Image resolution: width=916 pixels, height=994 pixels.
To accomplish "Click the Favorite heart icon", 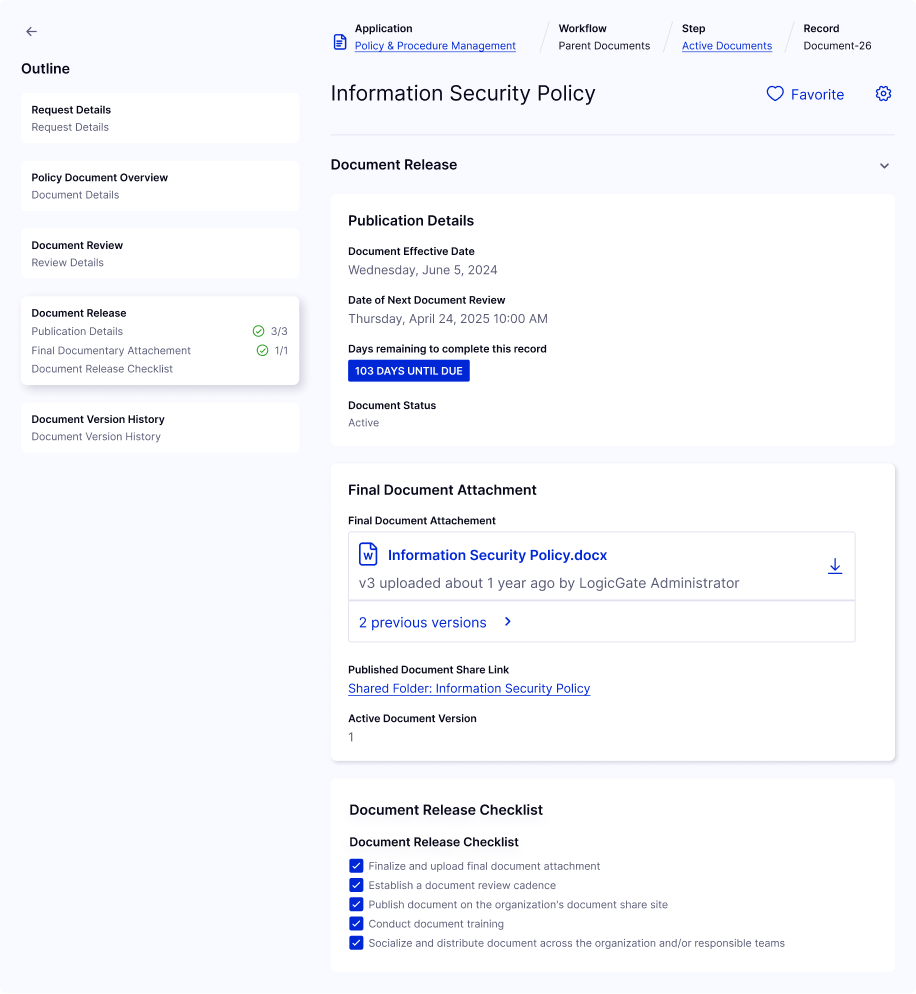I will pos(775,94).
